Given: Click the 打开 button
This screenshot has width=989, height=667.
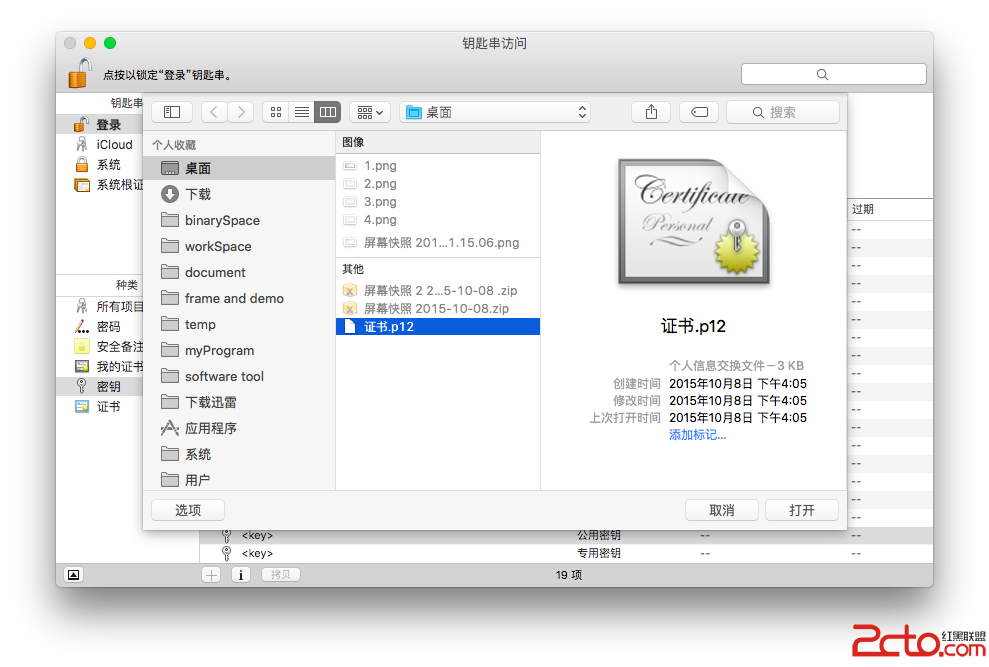Looking at the screenshot, I should point(801,510).
